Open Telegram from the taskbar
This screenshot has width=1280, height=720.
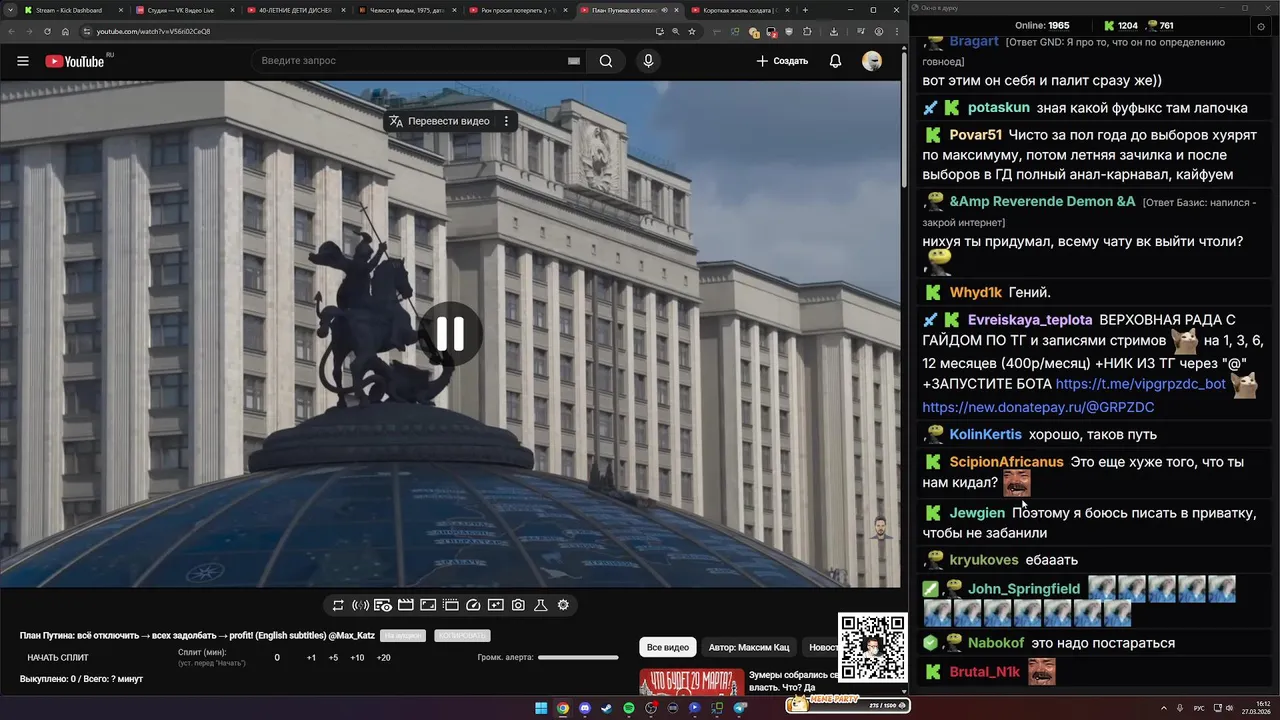coord(739,708)
